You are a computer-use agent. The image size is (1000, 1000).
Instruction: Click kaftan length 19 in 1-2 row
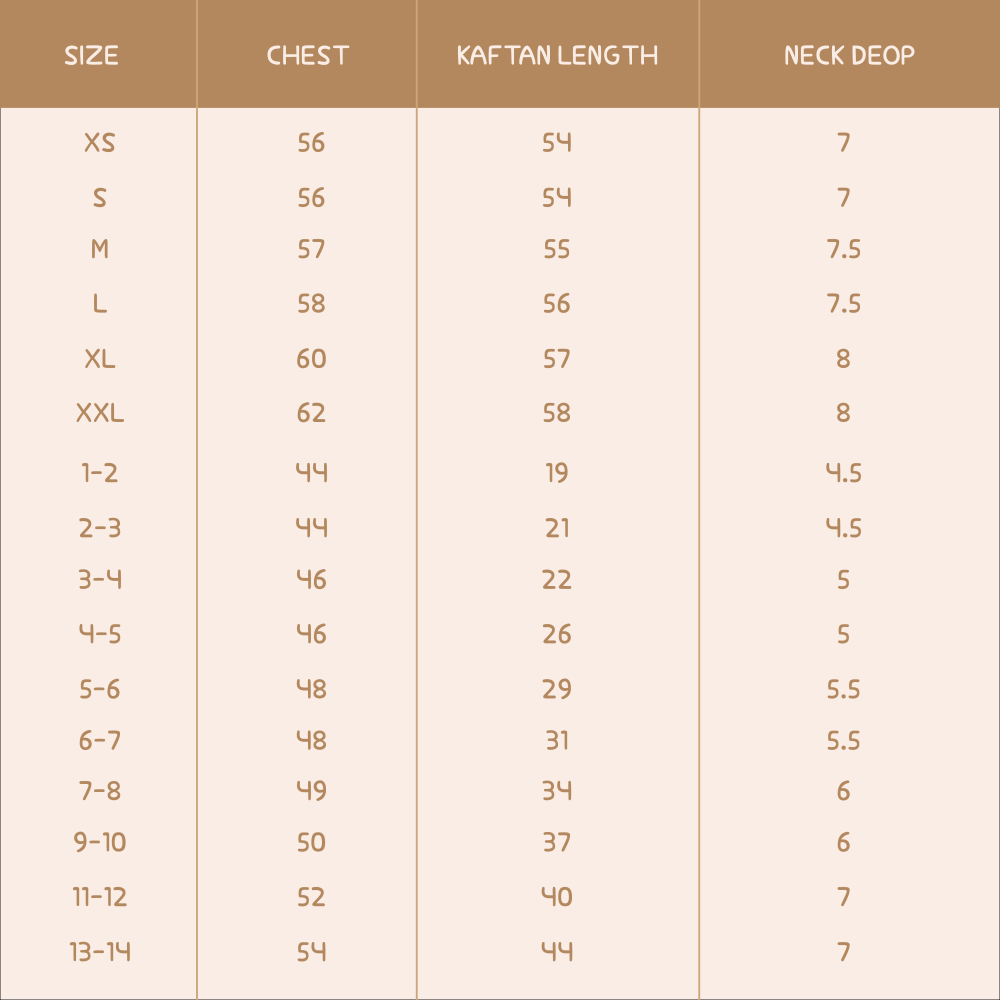pyautogui.click(x=557, y=473)
